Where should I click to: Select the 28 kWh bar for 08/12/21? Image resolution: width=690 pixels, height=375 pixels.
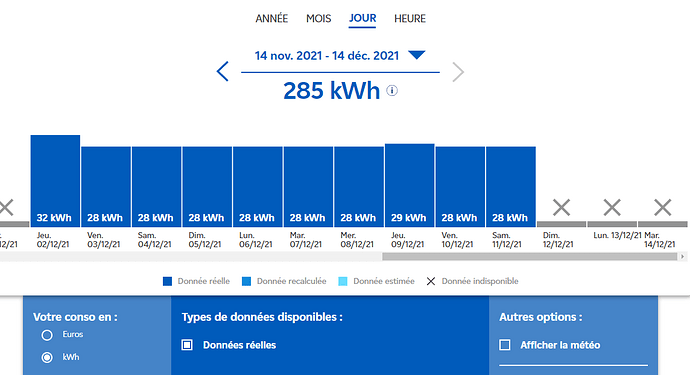359,187
